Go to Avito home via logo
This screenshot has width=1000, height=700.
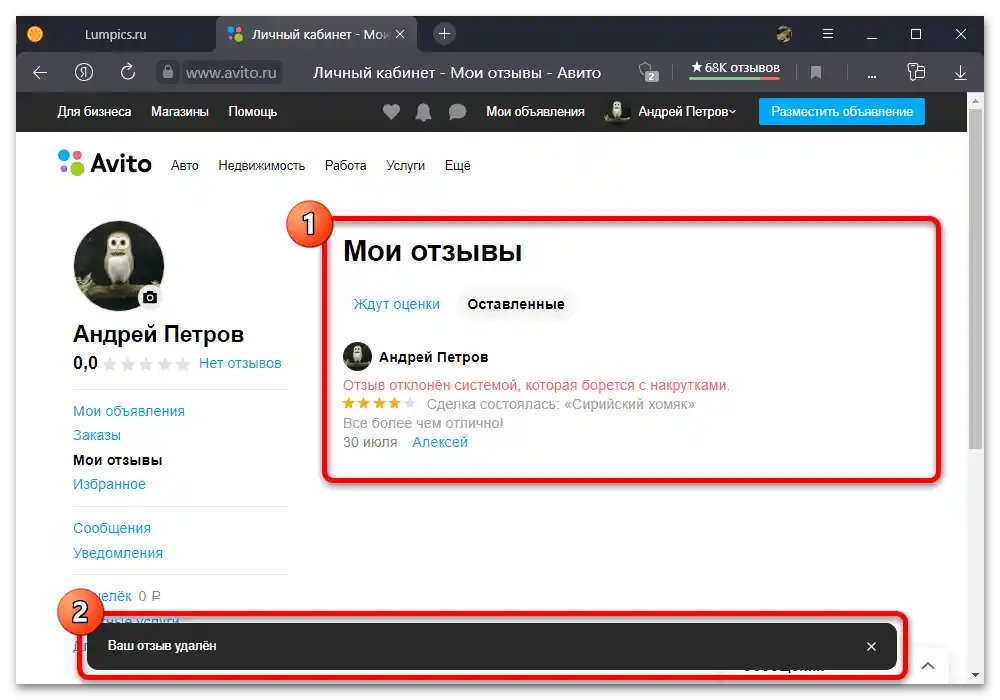[105, 163]
